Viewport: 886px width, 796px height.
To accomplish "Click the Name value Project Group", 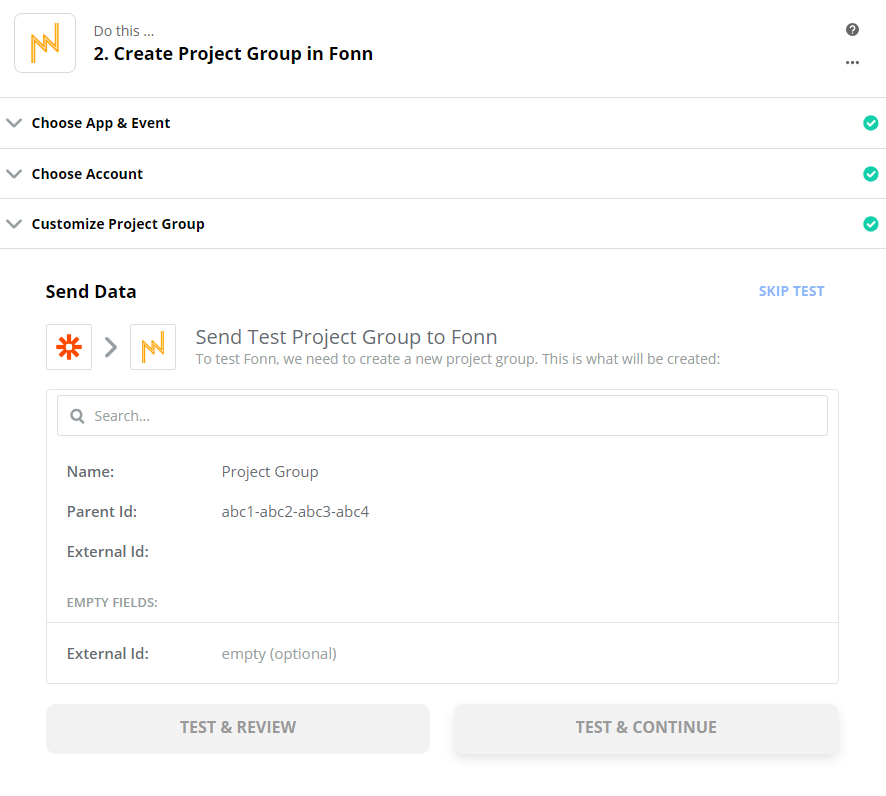I will pos(270,472).
